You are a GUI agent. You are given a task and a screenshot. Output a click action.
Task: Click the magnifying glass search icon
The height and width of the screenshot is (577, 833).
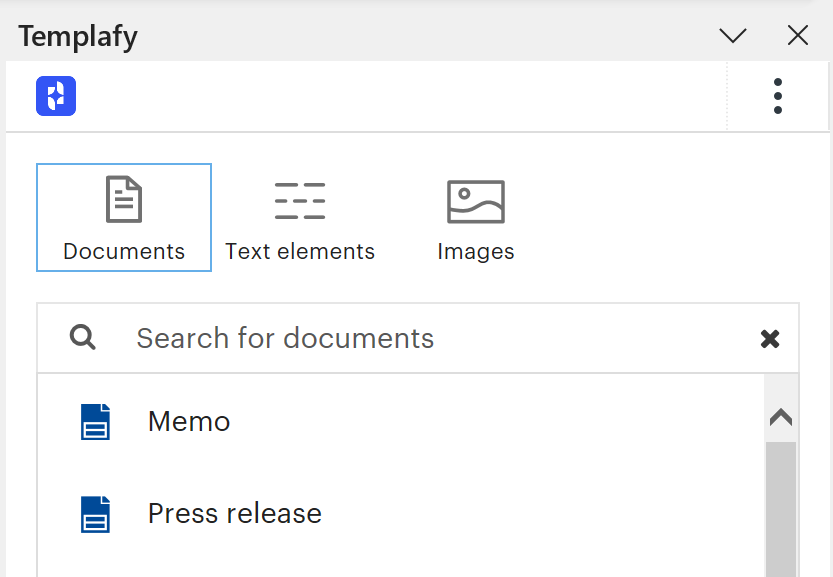click(83, 338)
